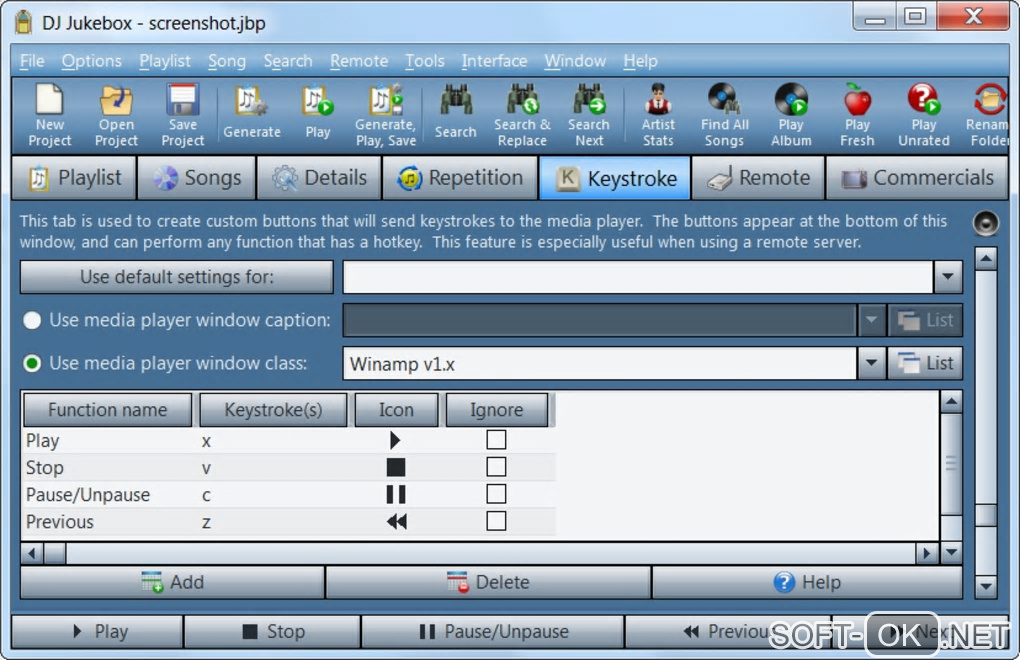Switch to the Songs tab
This screenshot has width=1020, height=660.
197,178
